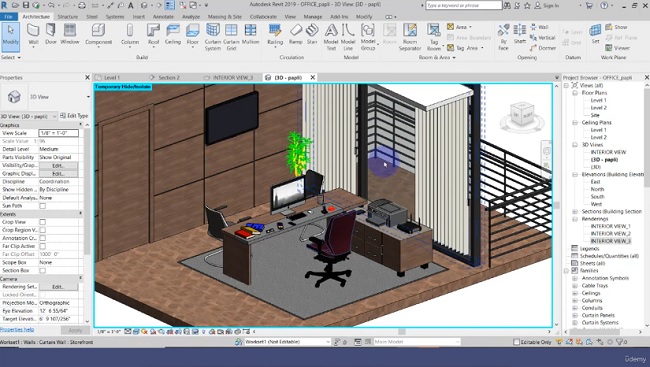The height and width of the screenshot is (367, 650).
Task: Choose the Ceiling tool
Action: [172, 34]
